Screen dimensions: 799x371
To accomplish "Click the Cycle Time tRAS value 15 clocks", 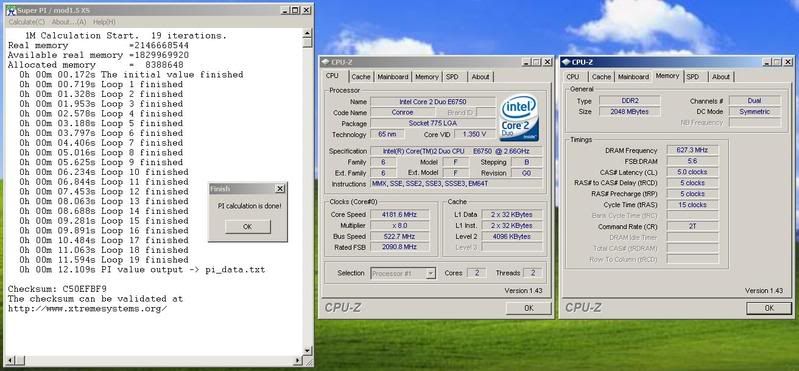I will pos(693,204).
